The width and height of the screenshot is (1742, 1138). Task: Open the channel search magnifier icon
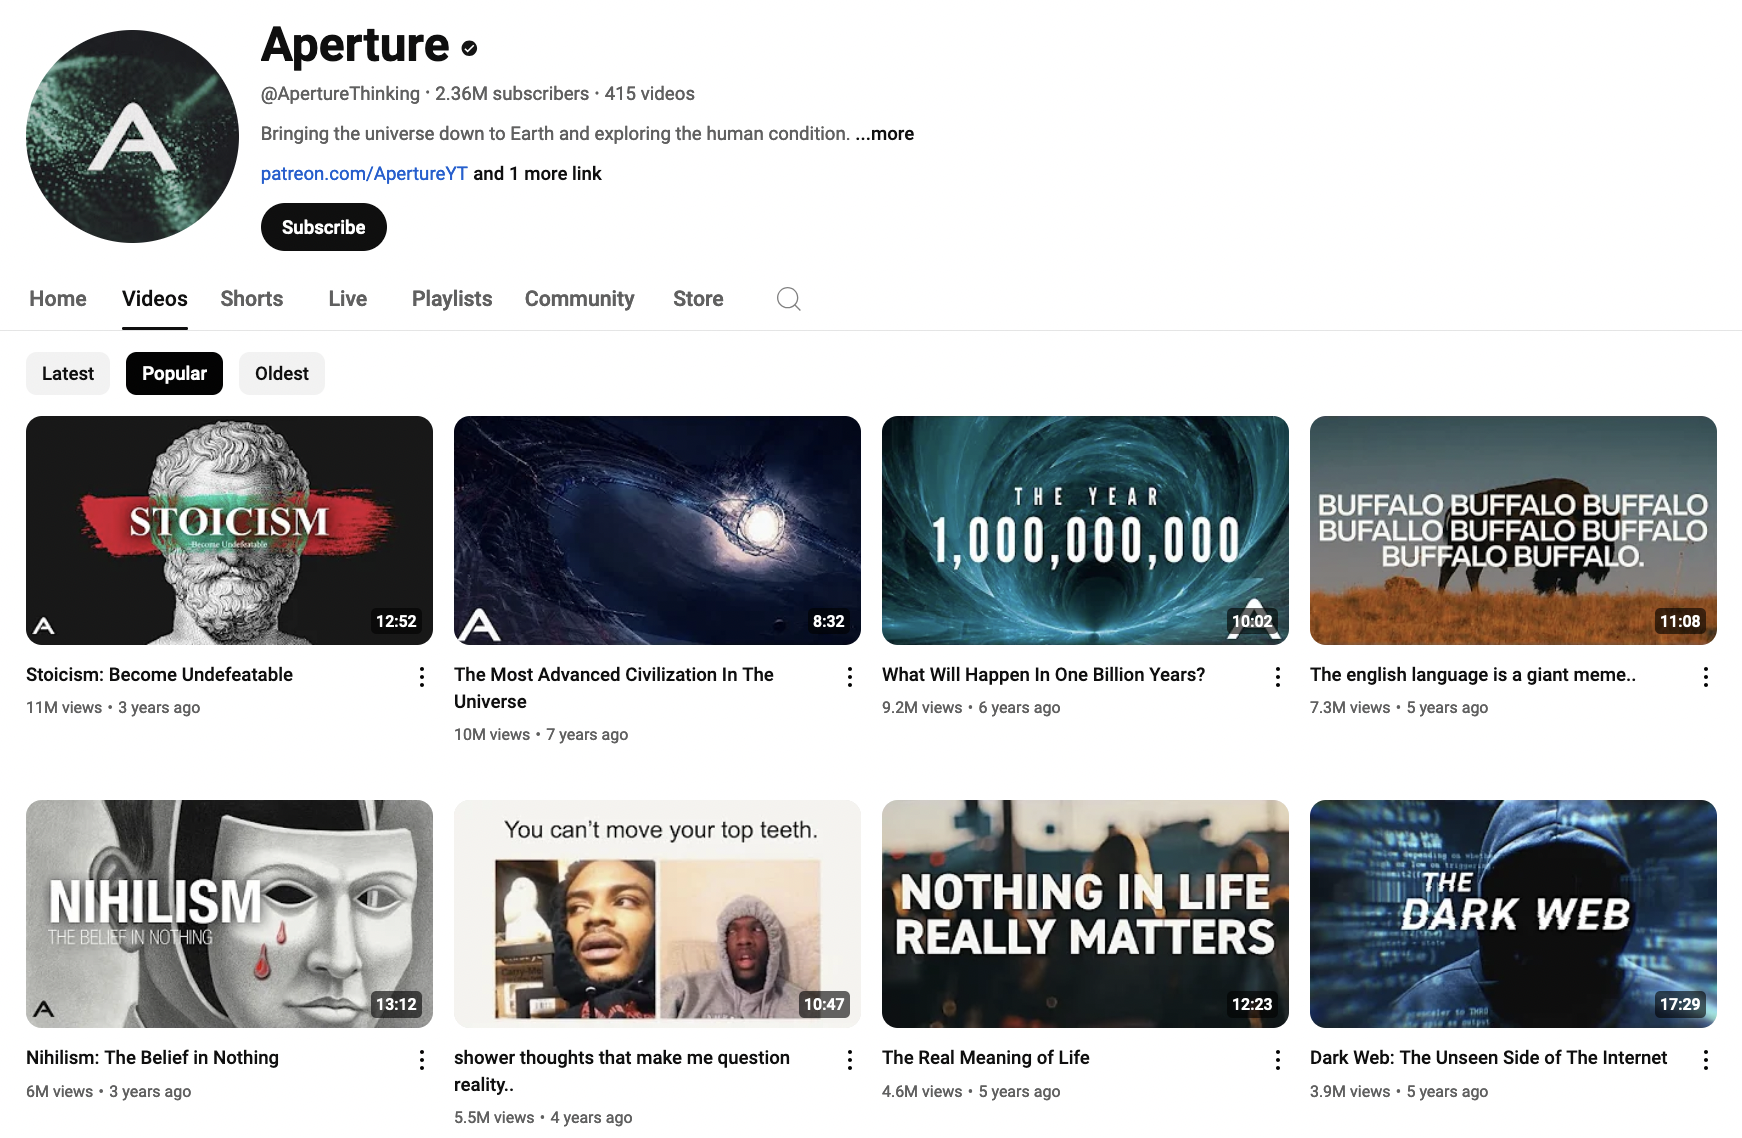click(789, 299)
